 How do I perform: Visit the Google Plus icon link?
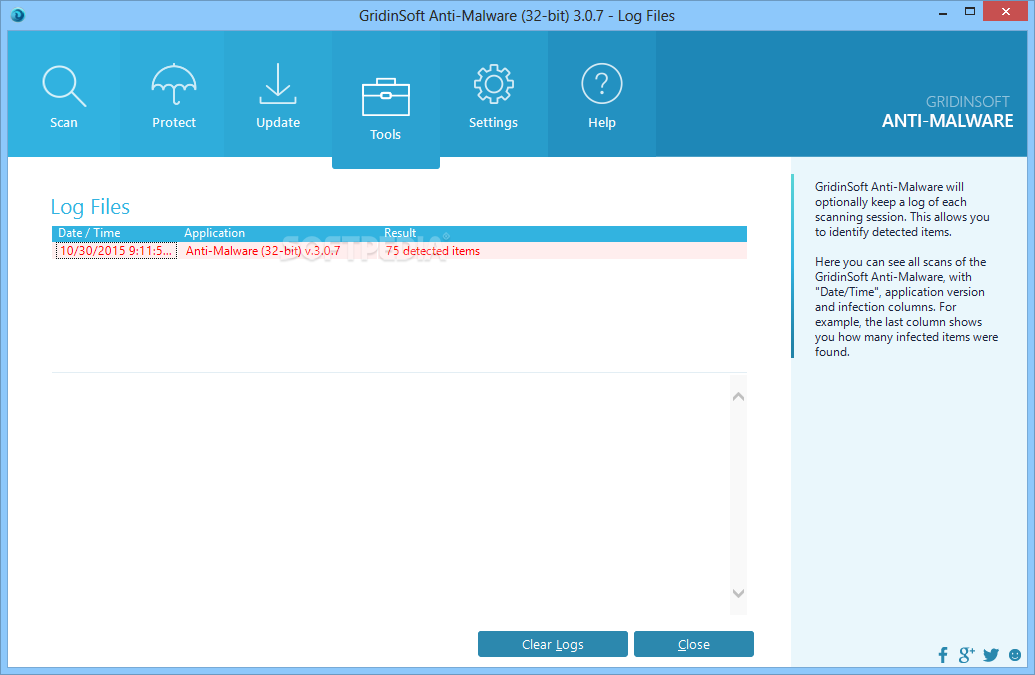click(966, 655)
